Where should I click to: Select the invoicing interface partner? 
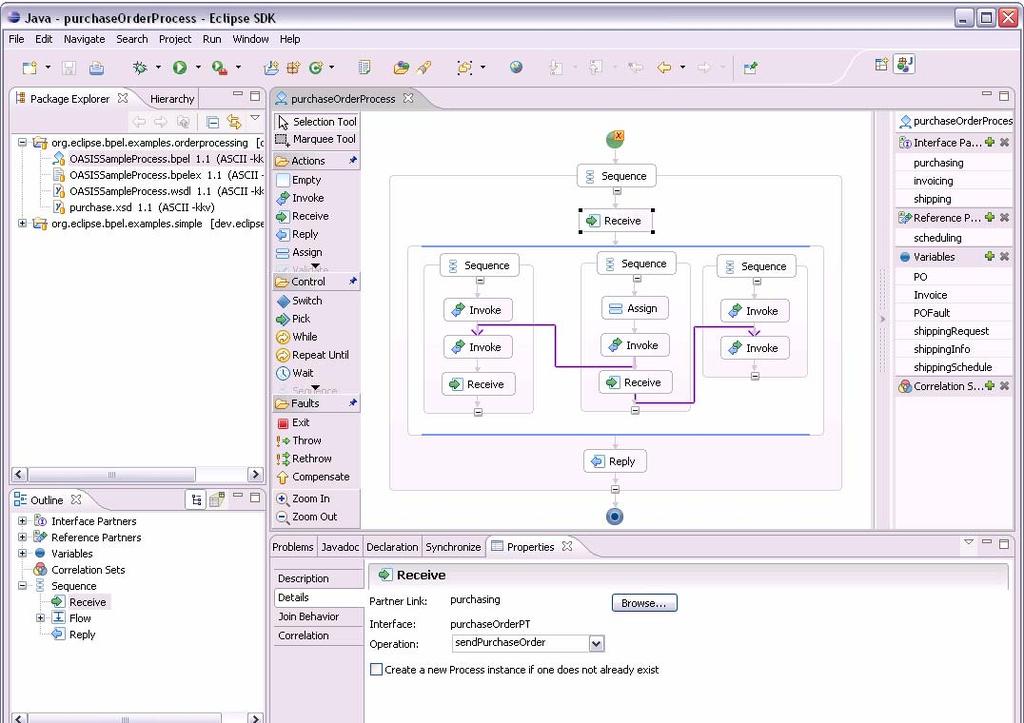[933, 181]
